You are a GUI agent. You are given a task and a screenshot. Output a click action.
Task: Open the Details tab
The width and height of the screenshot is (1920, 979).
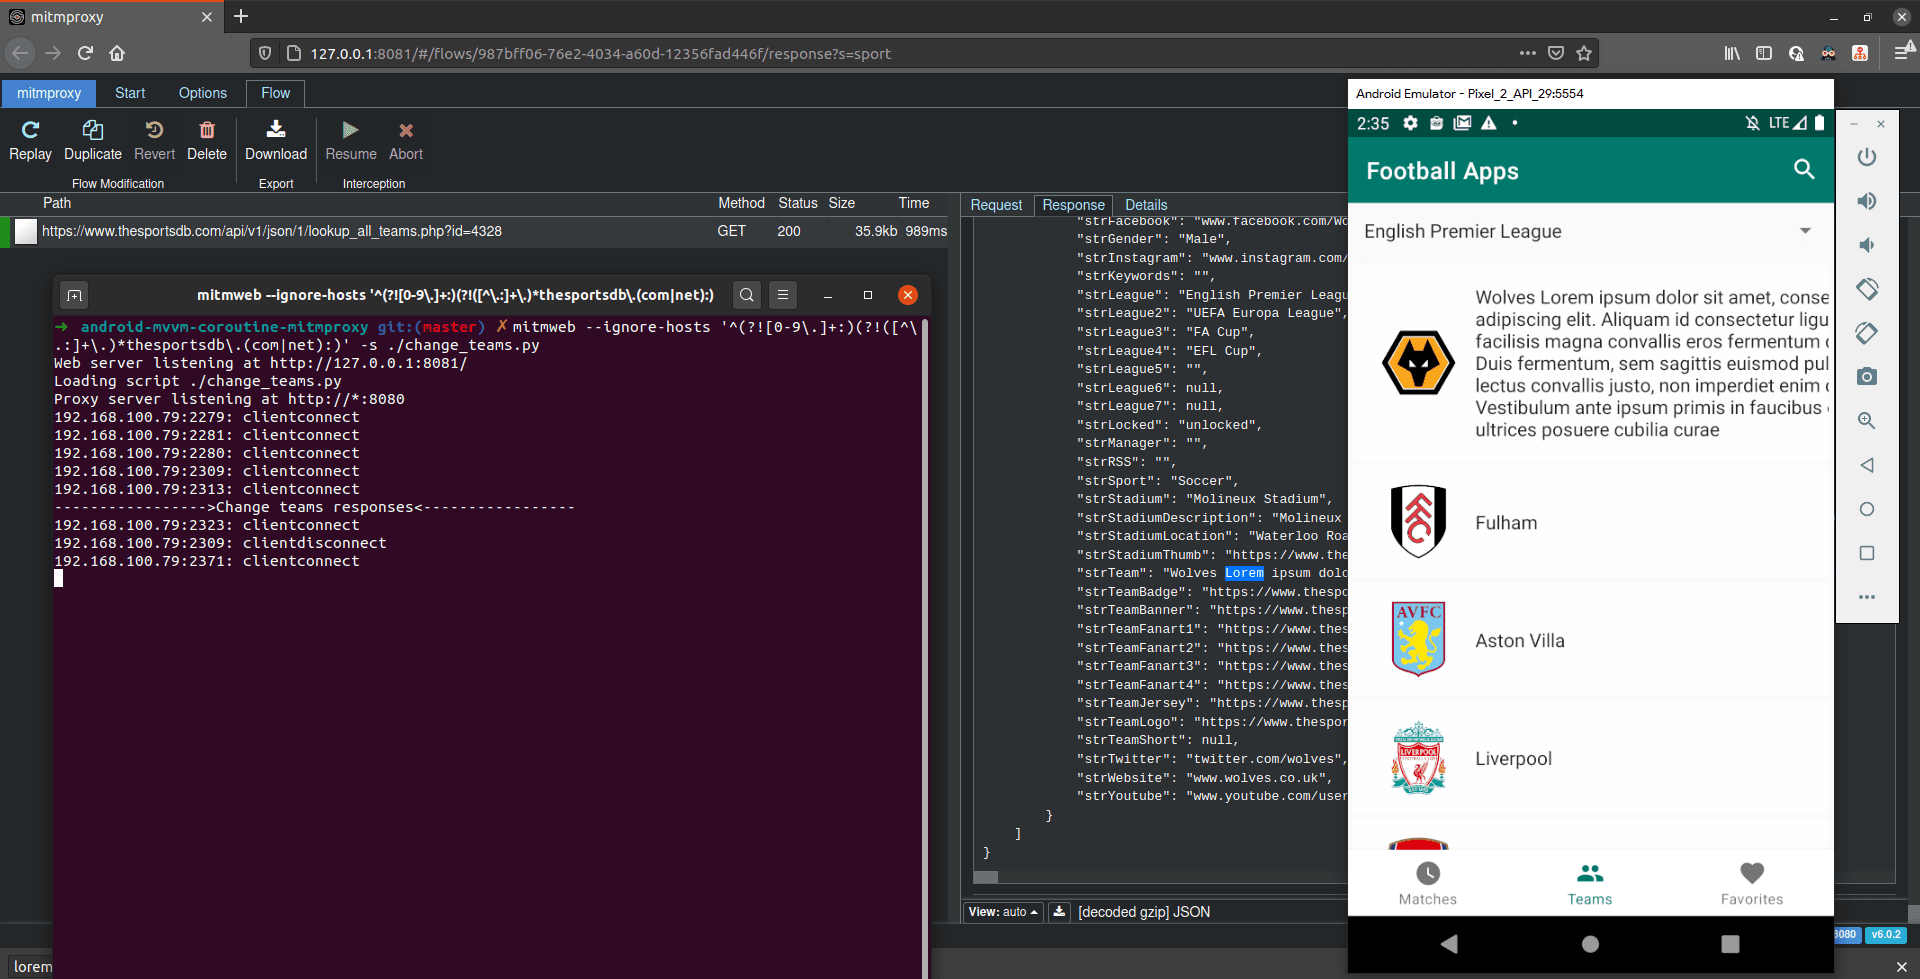coord(1146,205)
